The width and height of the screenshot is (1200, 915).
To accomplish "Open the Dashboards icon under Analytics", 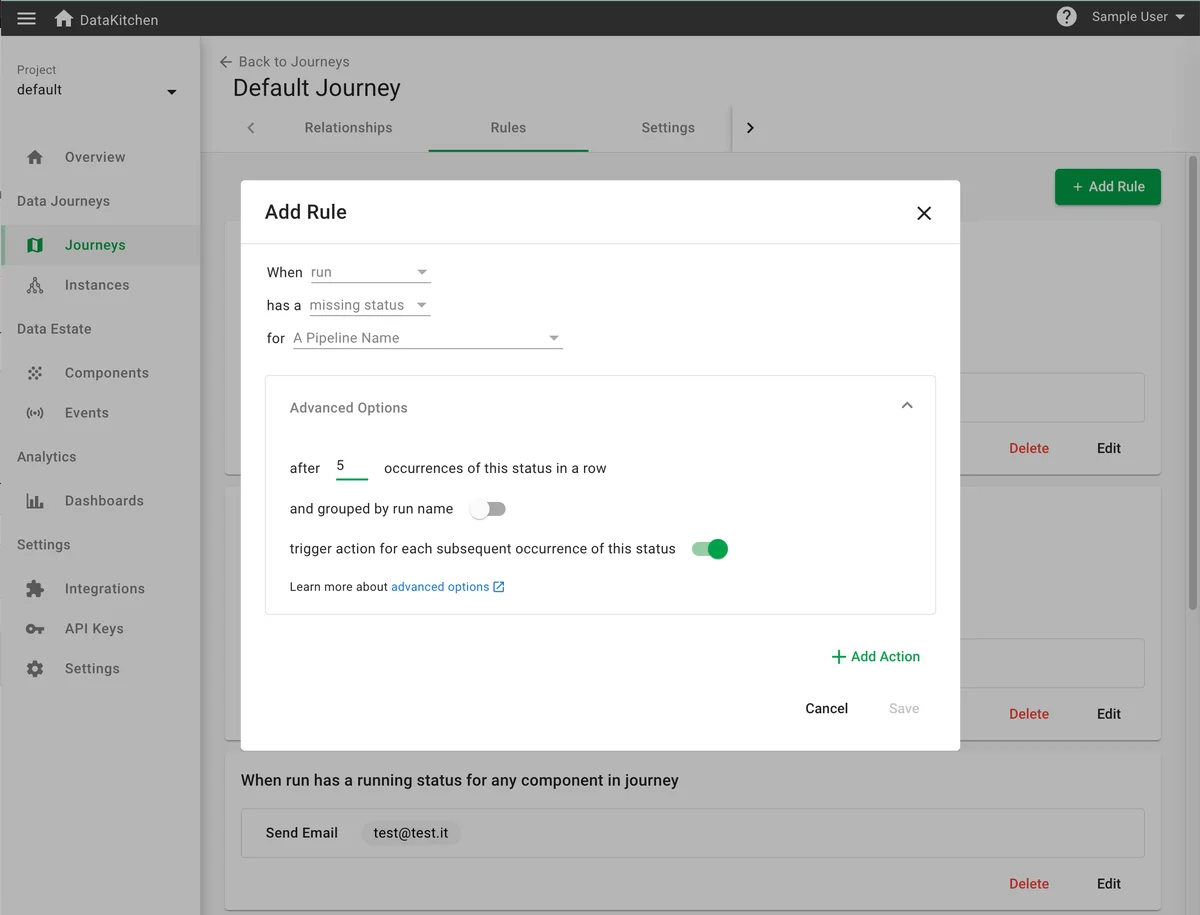I will pos(35,500).
